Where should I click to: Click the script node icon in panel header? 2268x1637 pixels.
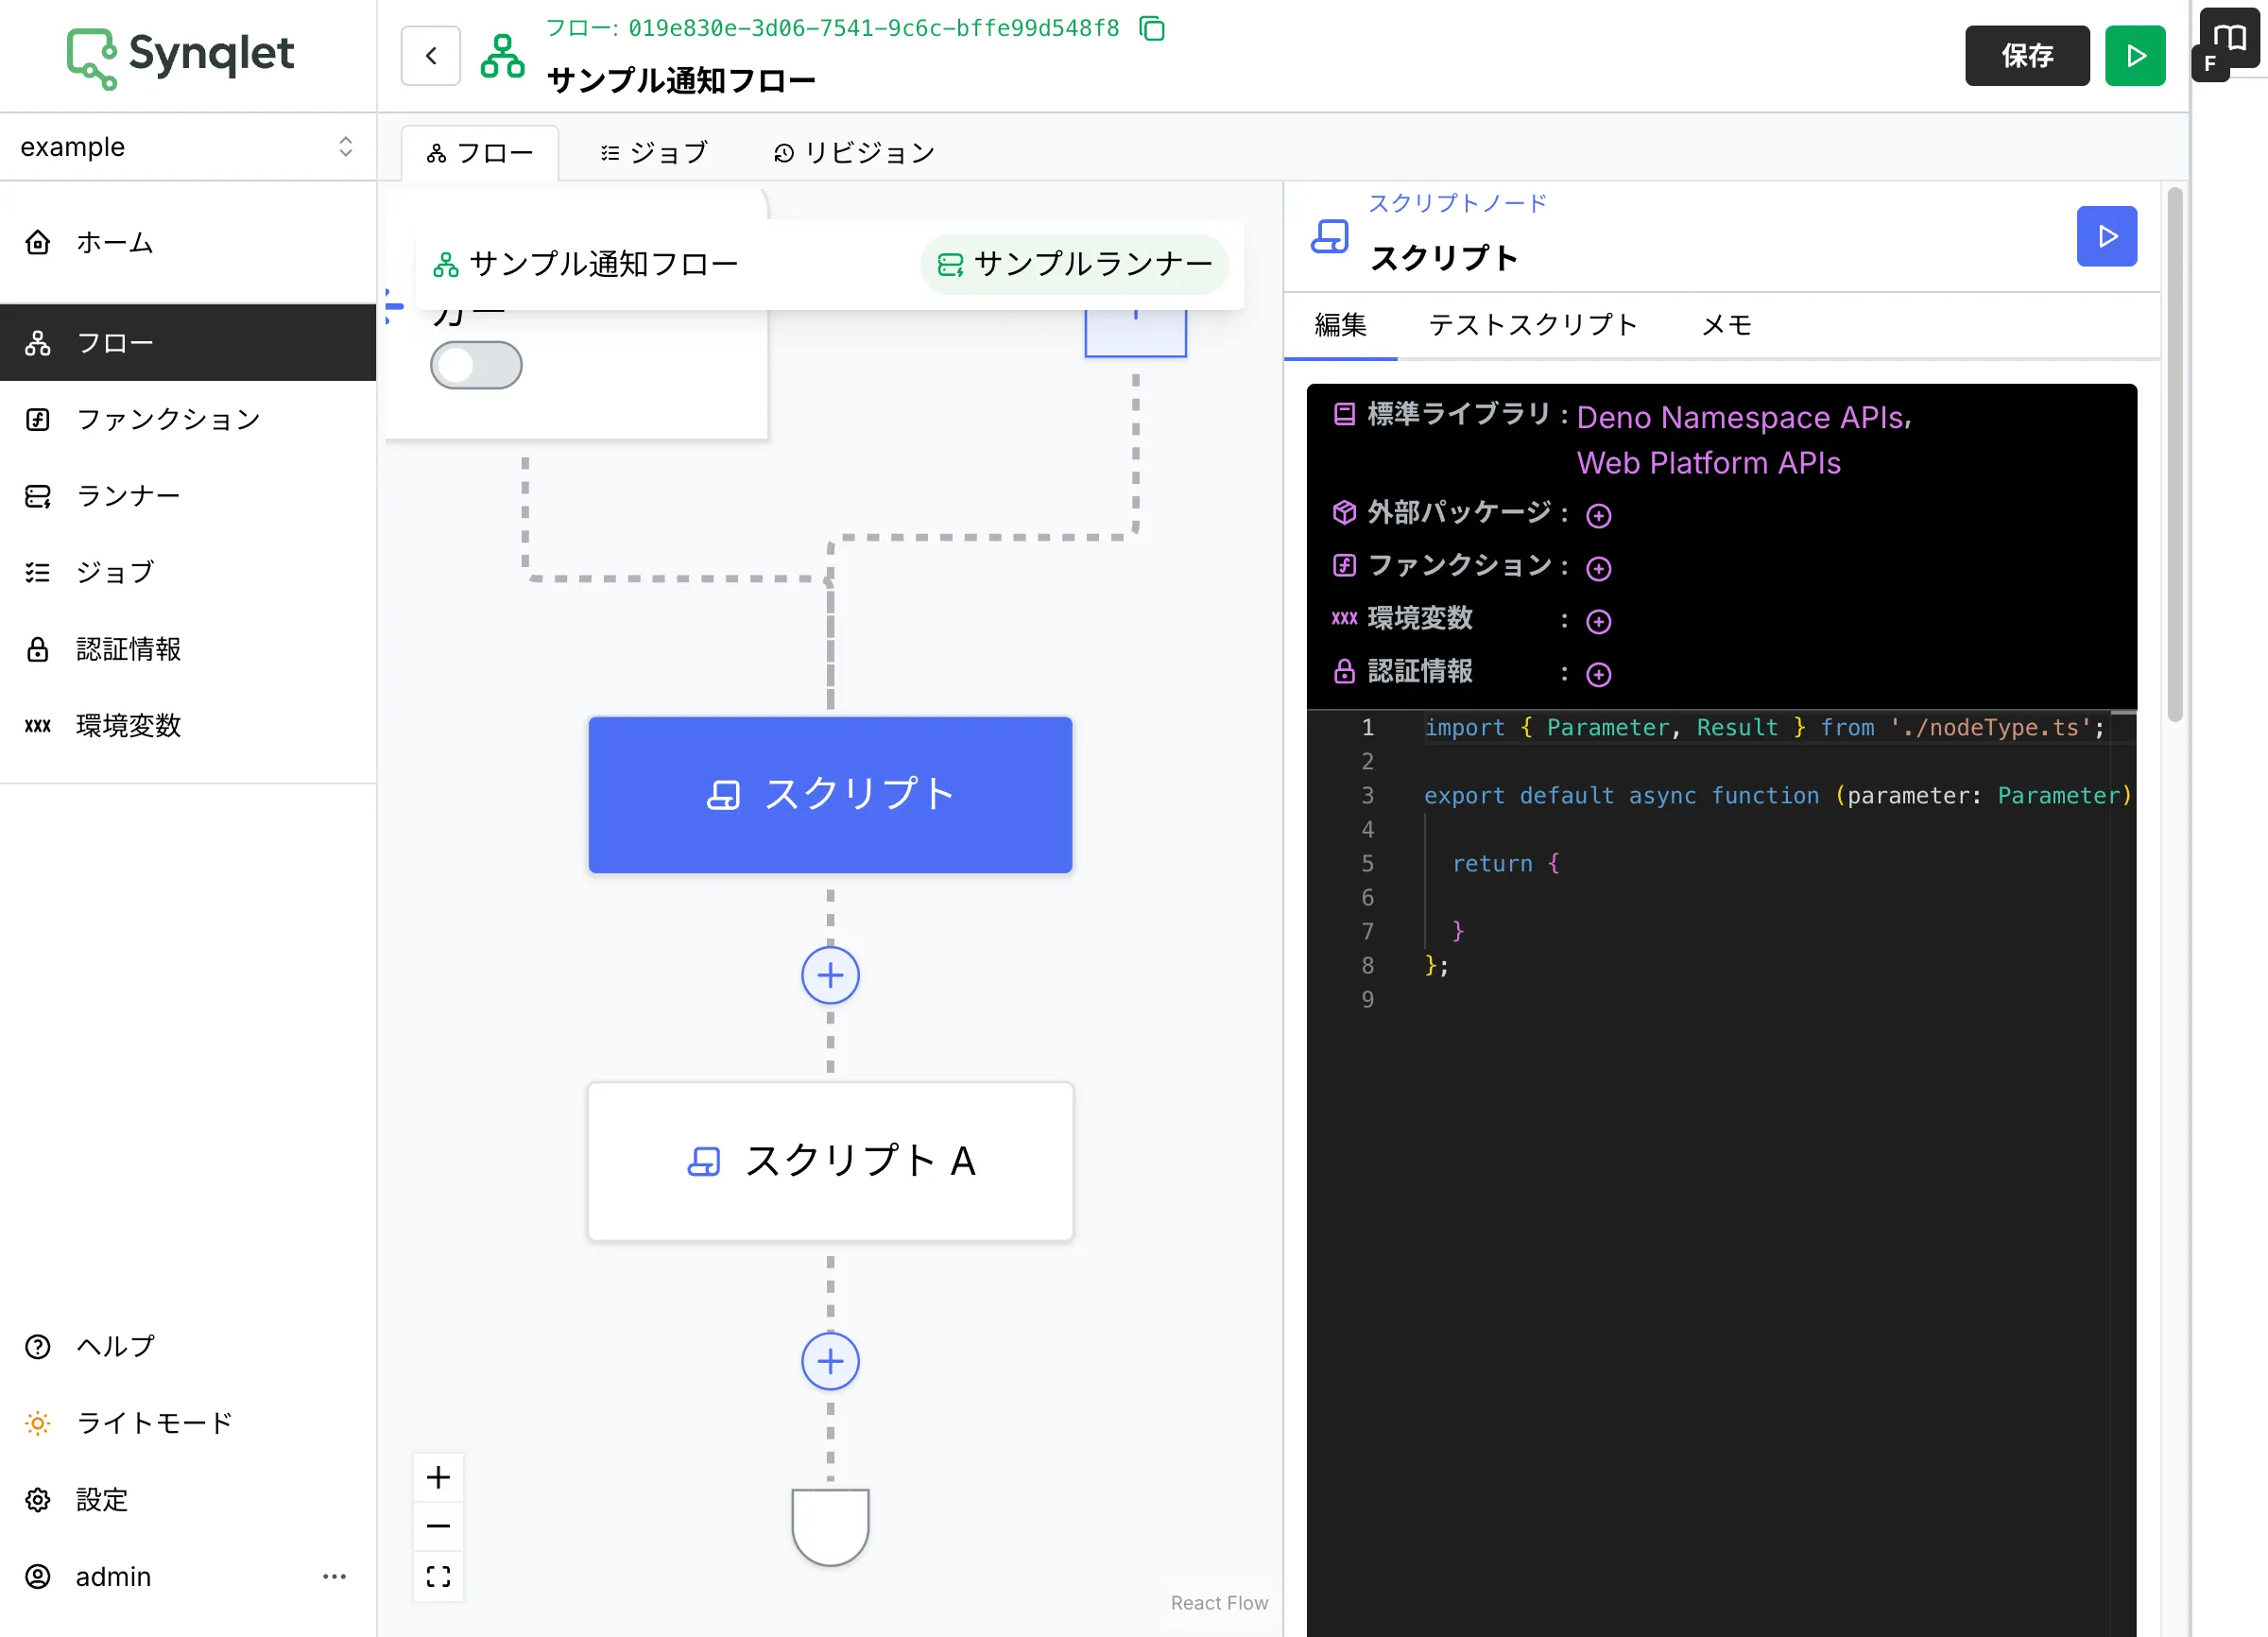(1330, 236)
